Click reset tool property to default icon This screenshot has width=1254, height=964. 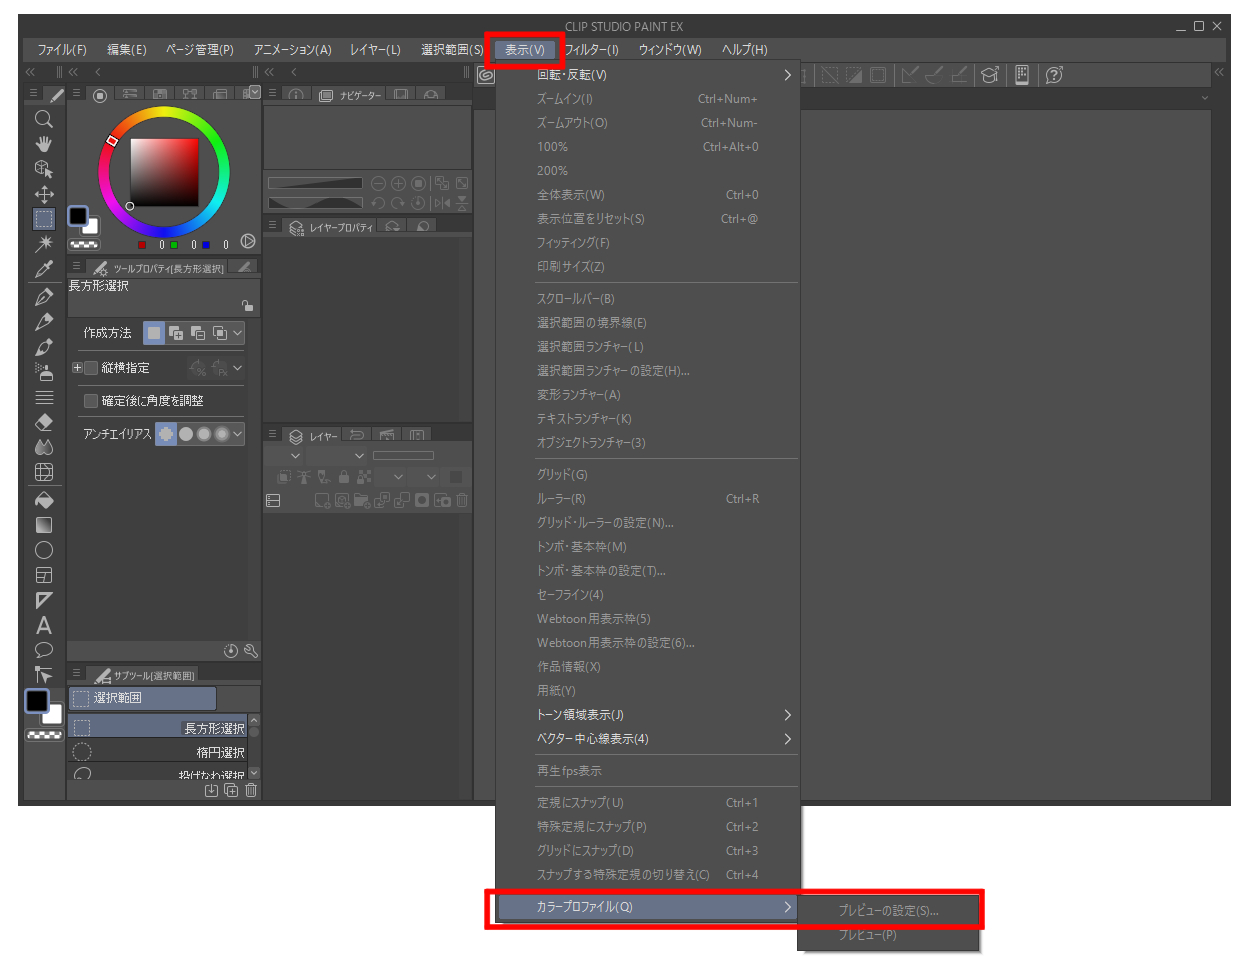(x=231, y=651)
